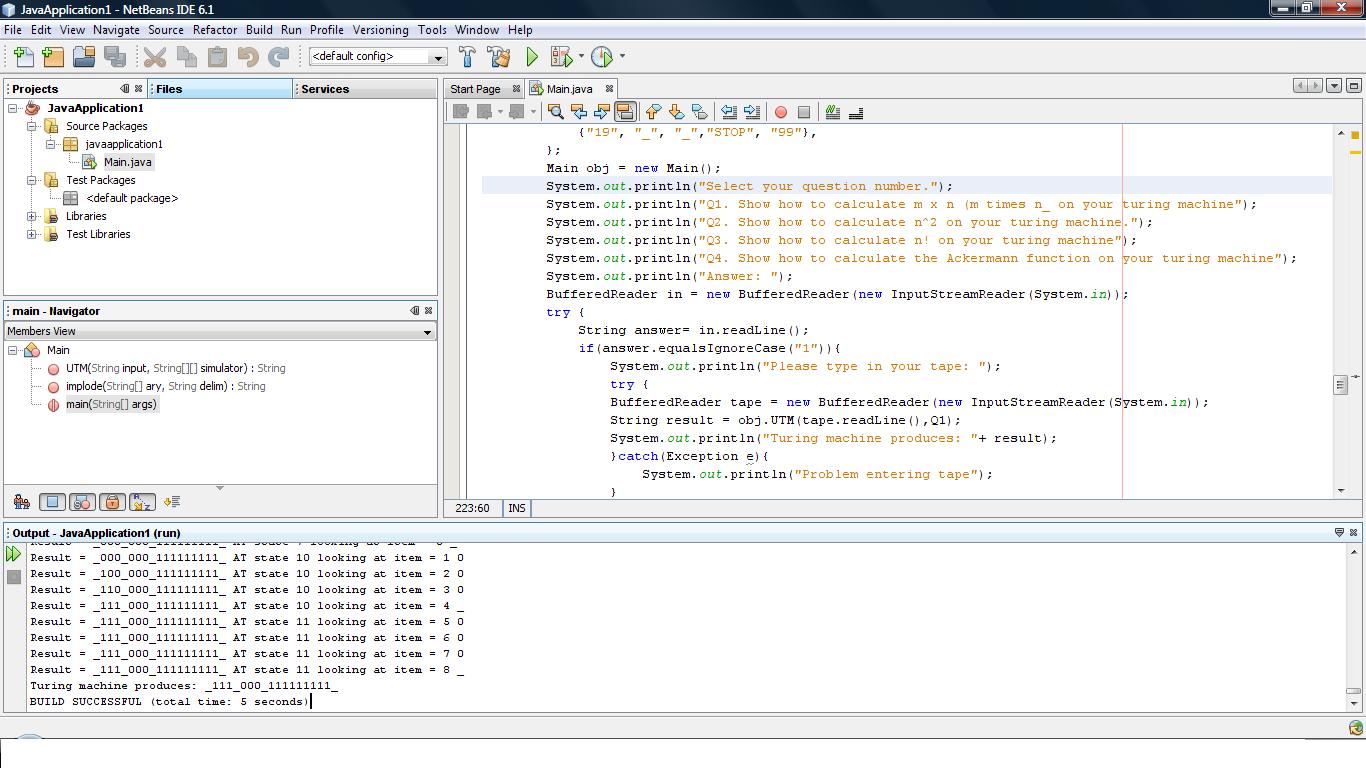Viewport: 1366px width, 768px height.
Task: Click the Debug Main Project icon
Action: coord(561,57)
